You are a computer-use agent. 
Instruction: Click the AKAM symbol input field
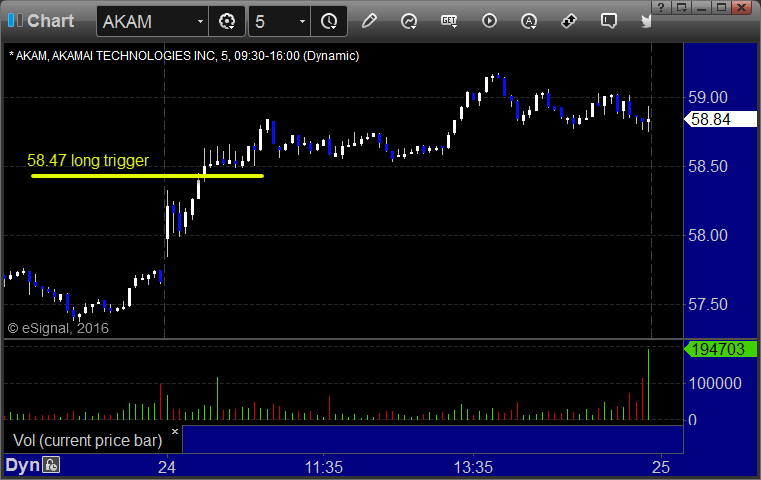tap(146, 21)
